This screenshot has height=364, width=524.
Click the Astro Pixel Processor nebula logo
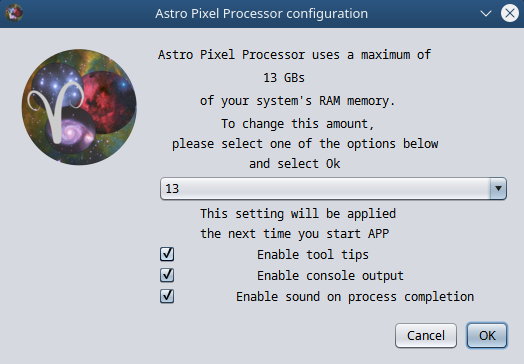79,107
